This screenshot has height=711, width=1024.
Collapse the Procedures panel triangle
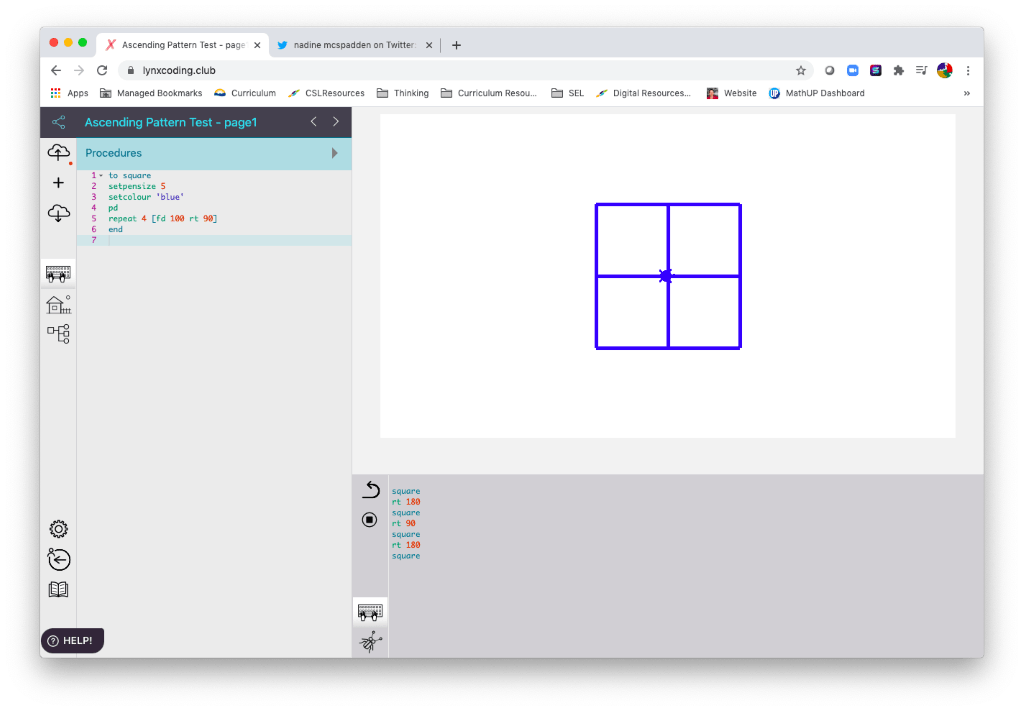tap(335, 153)
